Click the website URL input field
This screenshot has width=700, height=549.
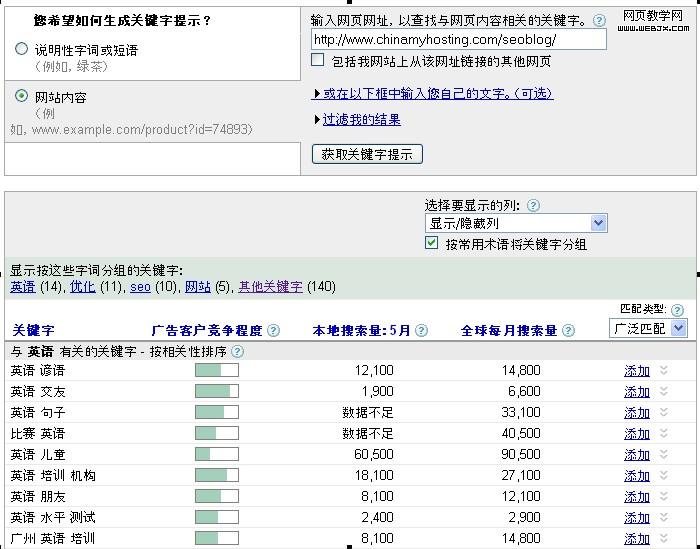coord(458,40)
